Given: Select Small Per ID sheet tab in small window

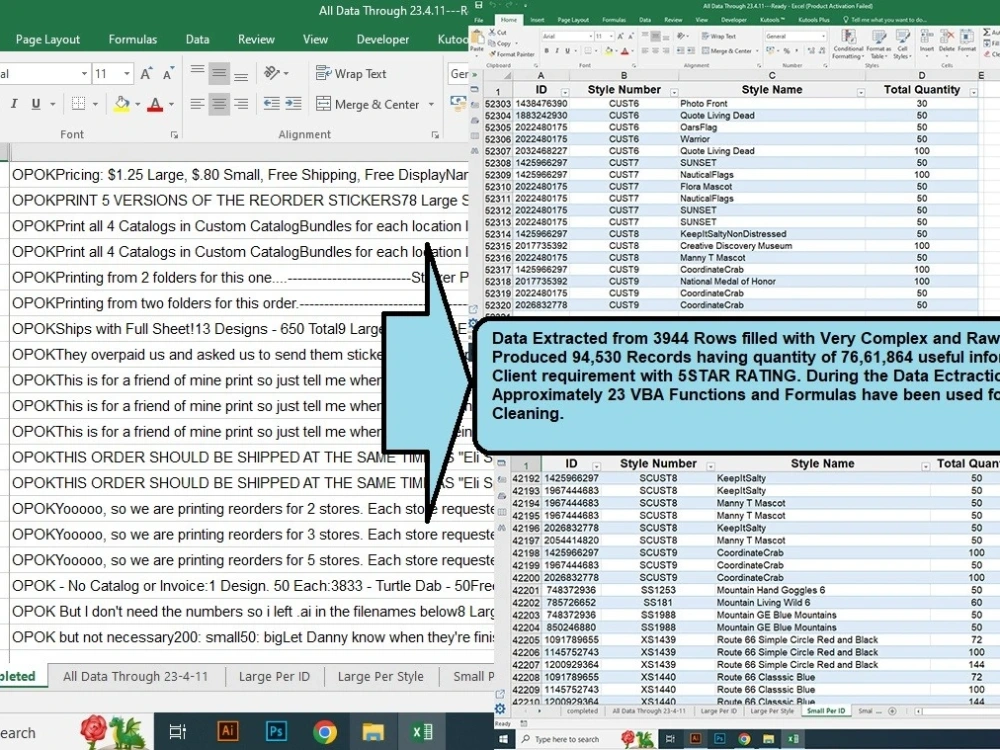Looking at the screenshot, I should click(x=825, y=710).
